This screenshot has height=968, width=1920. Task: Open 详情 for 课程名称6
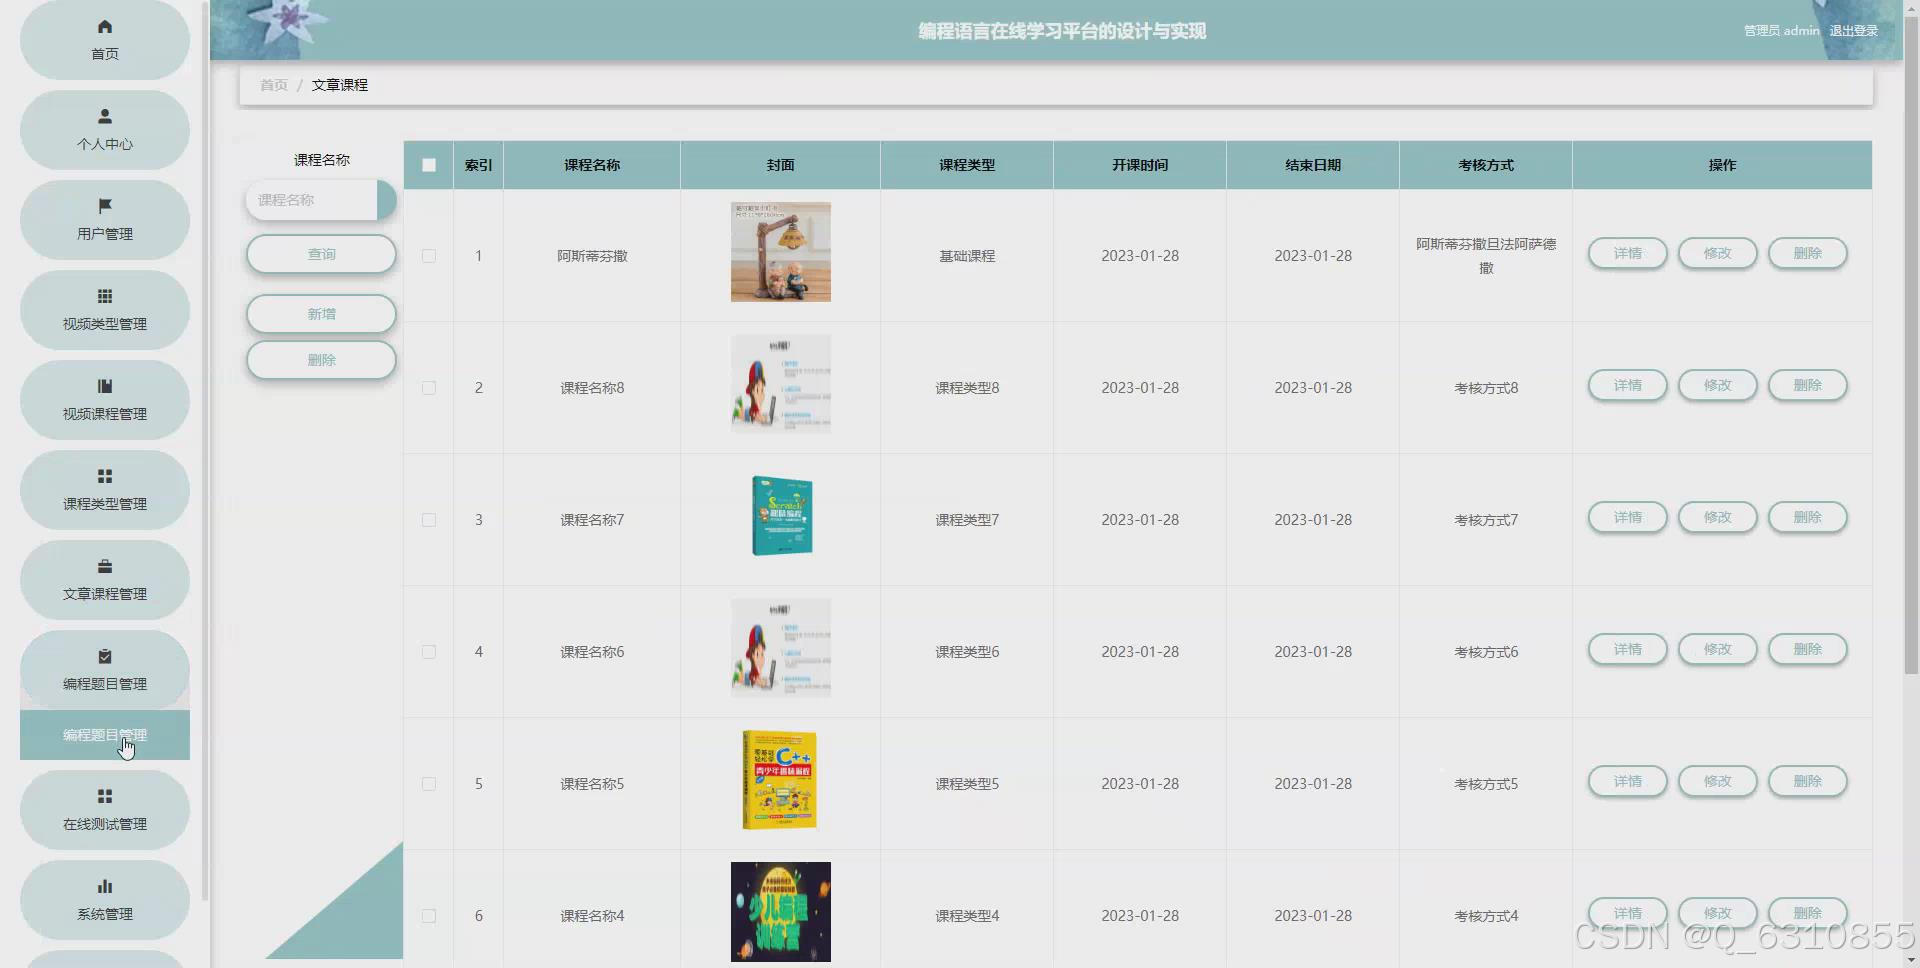click(x=1627, y=649)
